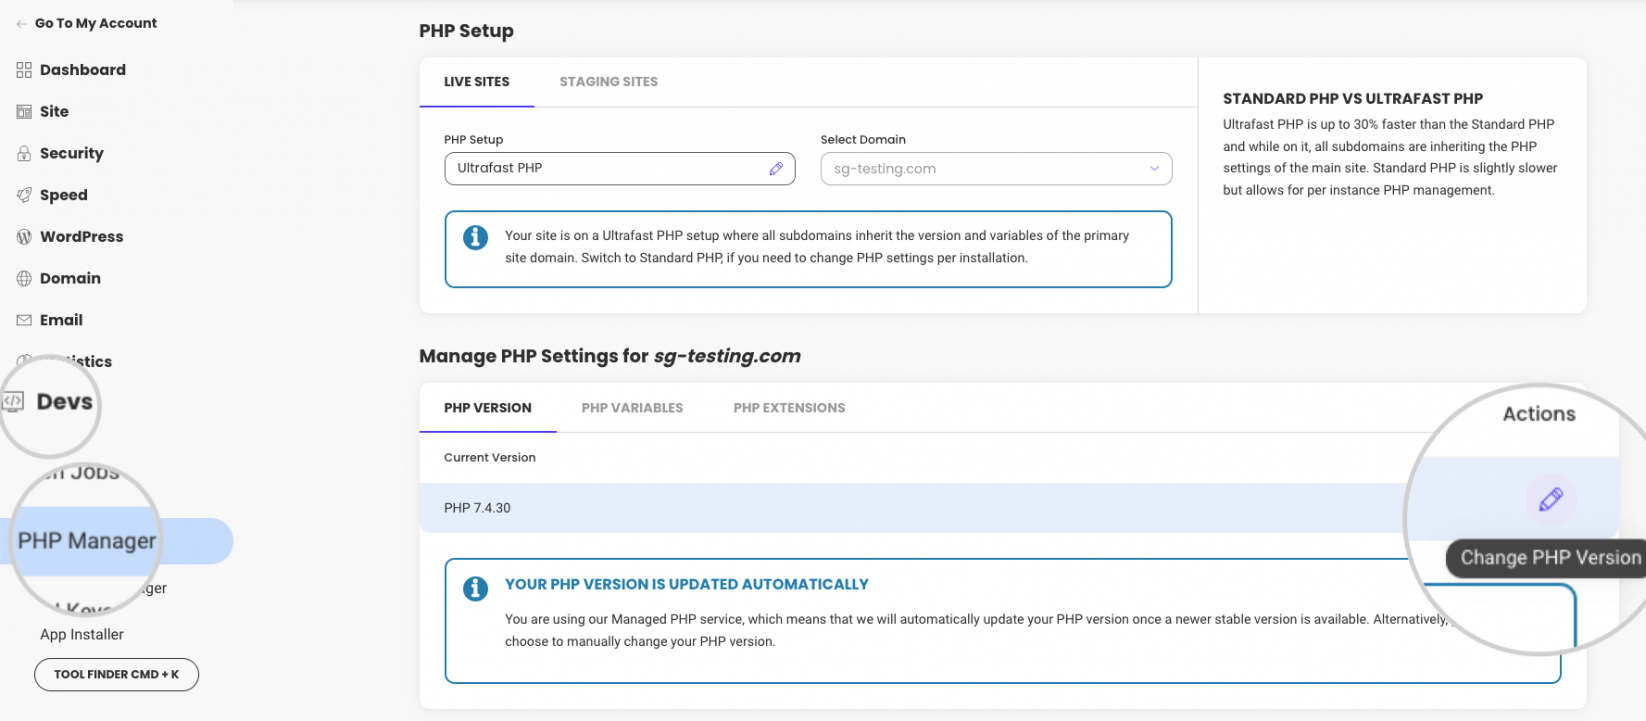Click the Security padlock icon
This screenshot has height=721, width=1646.
tap(24, 154)
